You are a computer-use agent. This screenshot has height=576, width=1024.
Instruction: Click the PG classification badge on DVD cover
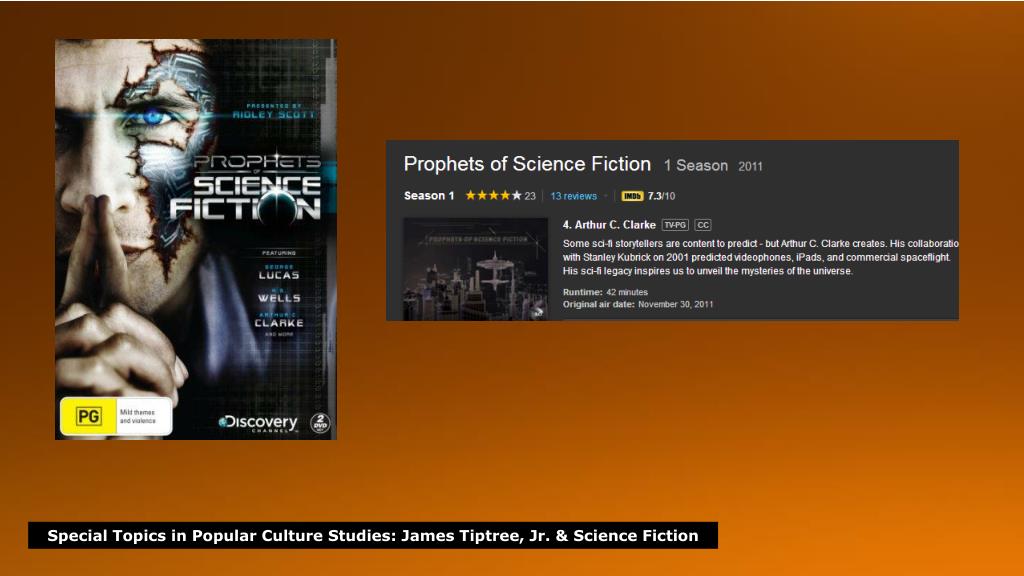pyautogui.click(x=89, y=417)
